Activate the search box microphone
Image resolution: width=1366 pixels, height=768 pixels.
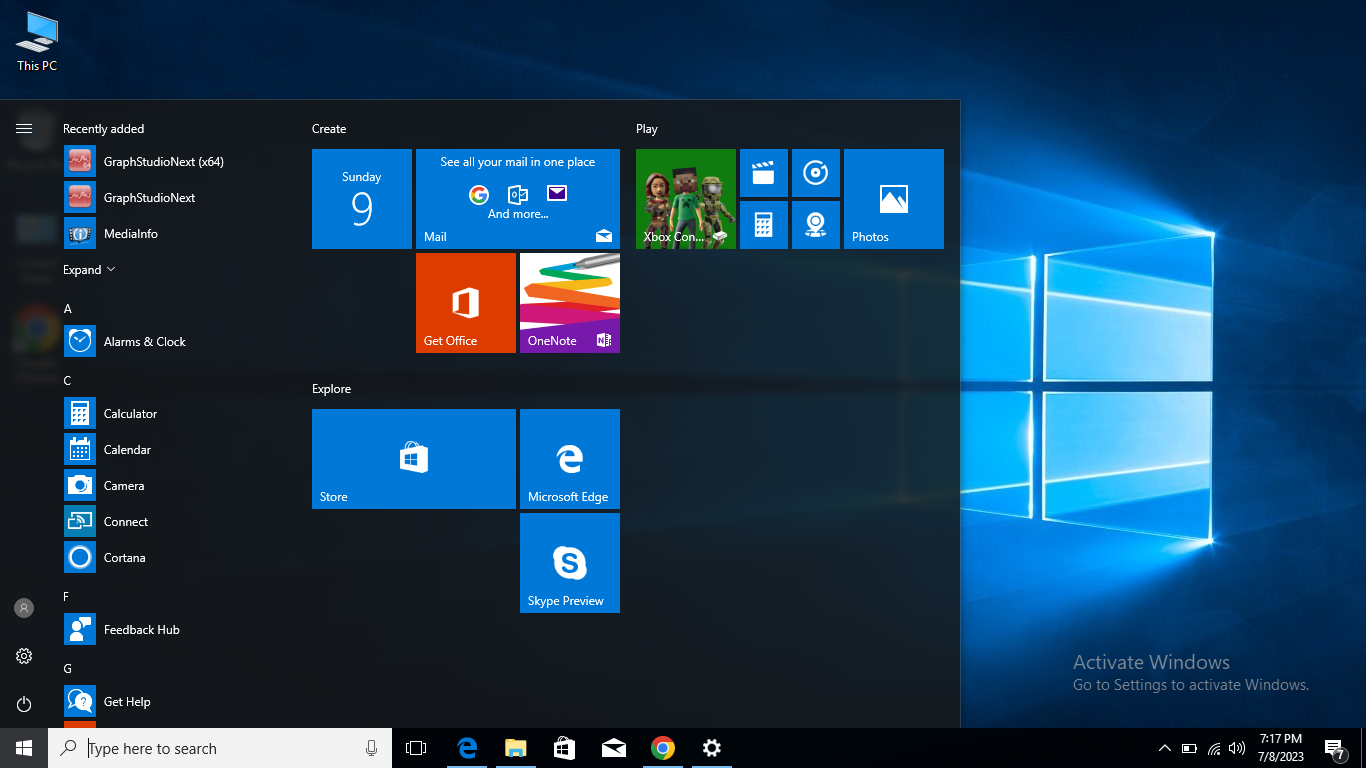(x=371, y=748)
